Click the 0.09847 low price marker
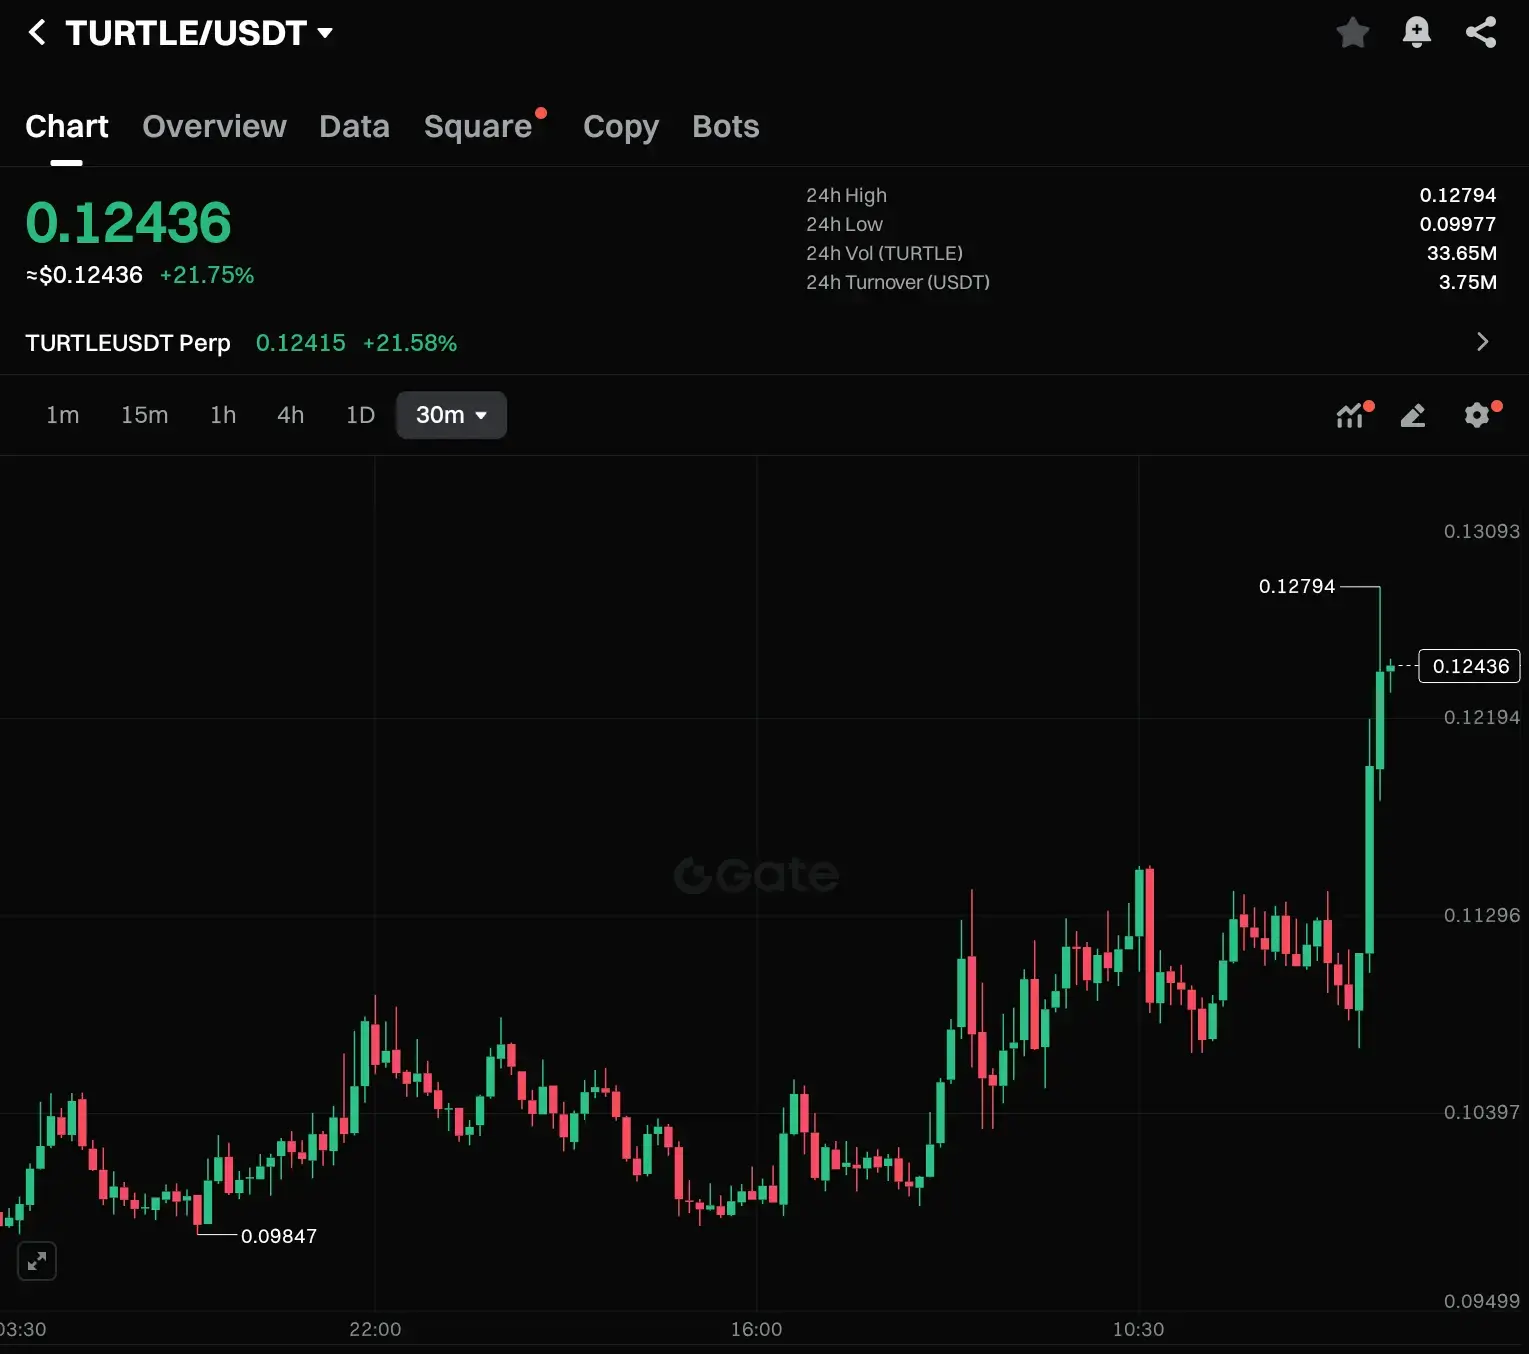1532x1354 pixels. click(279, 1236)
